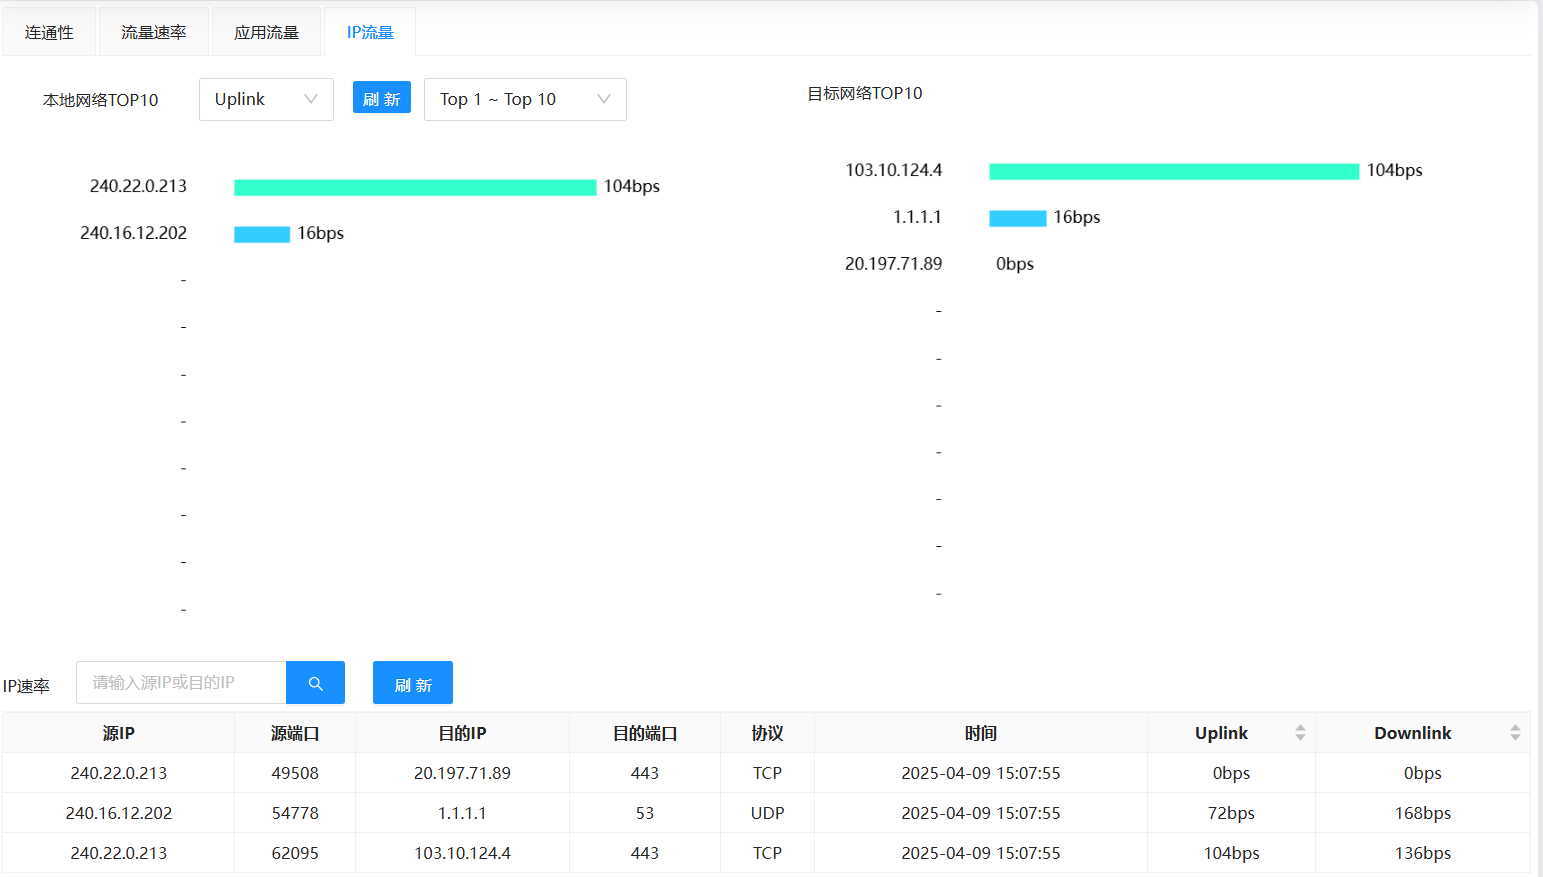The height and width of the screenshot is (877, 1543).
Task: Click the green bar for 240.22.0.213
Action: pos(415,188)
